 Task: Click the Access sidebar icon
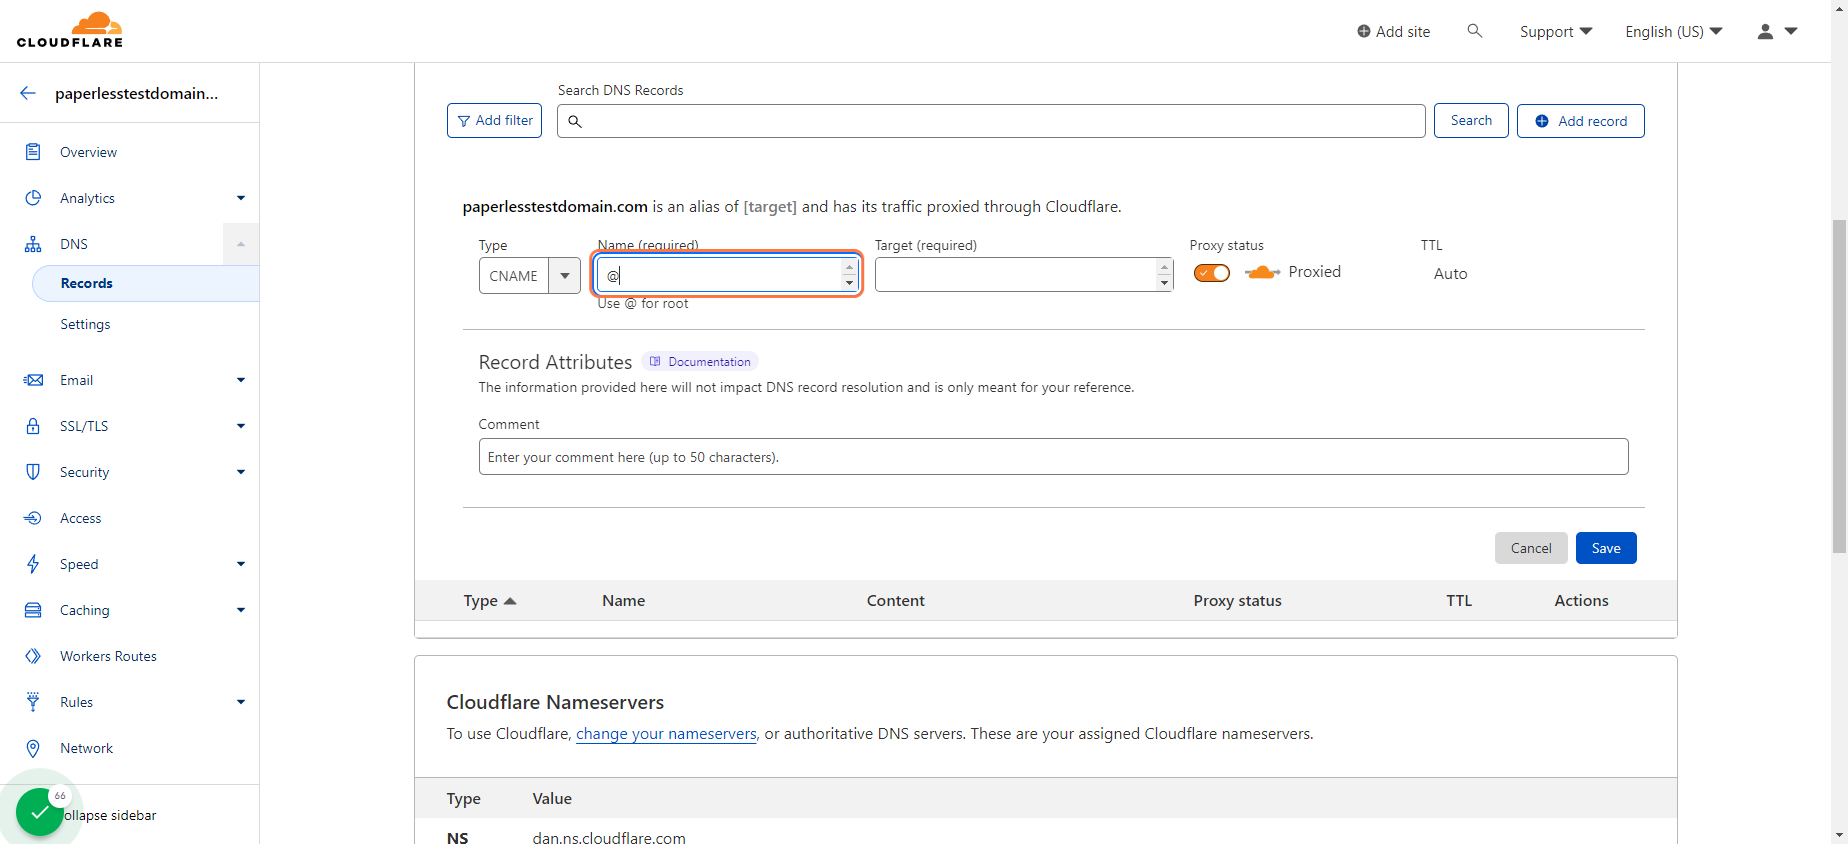point(33,518)
